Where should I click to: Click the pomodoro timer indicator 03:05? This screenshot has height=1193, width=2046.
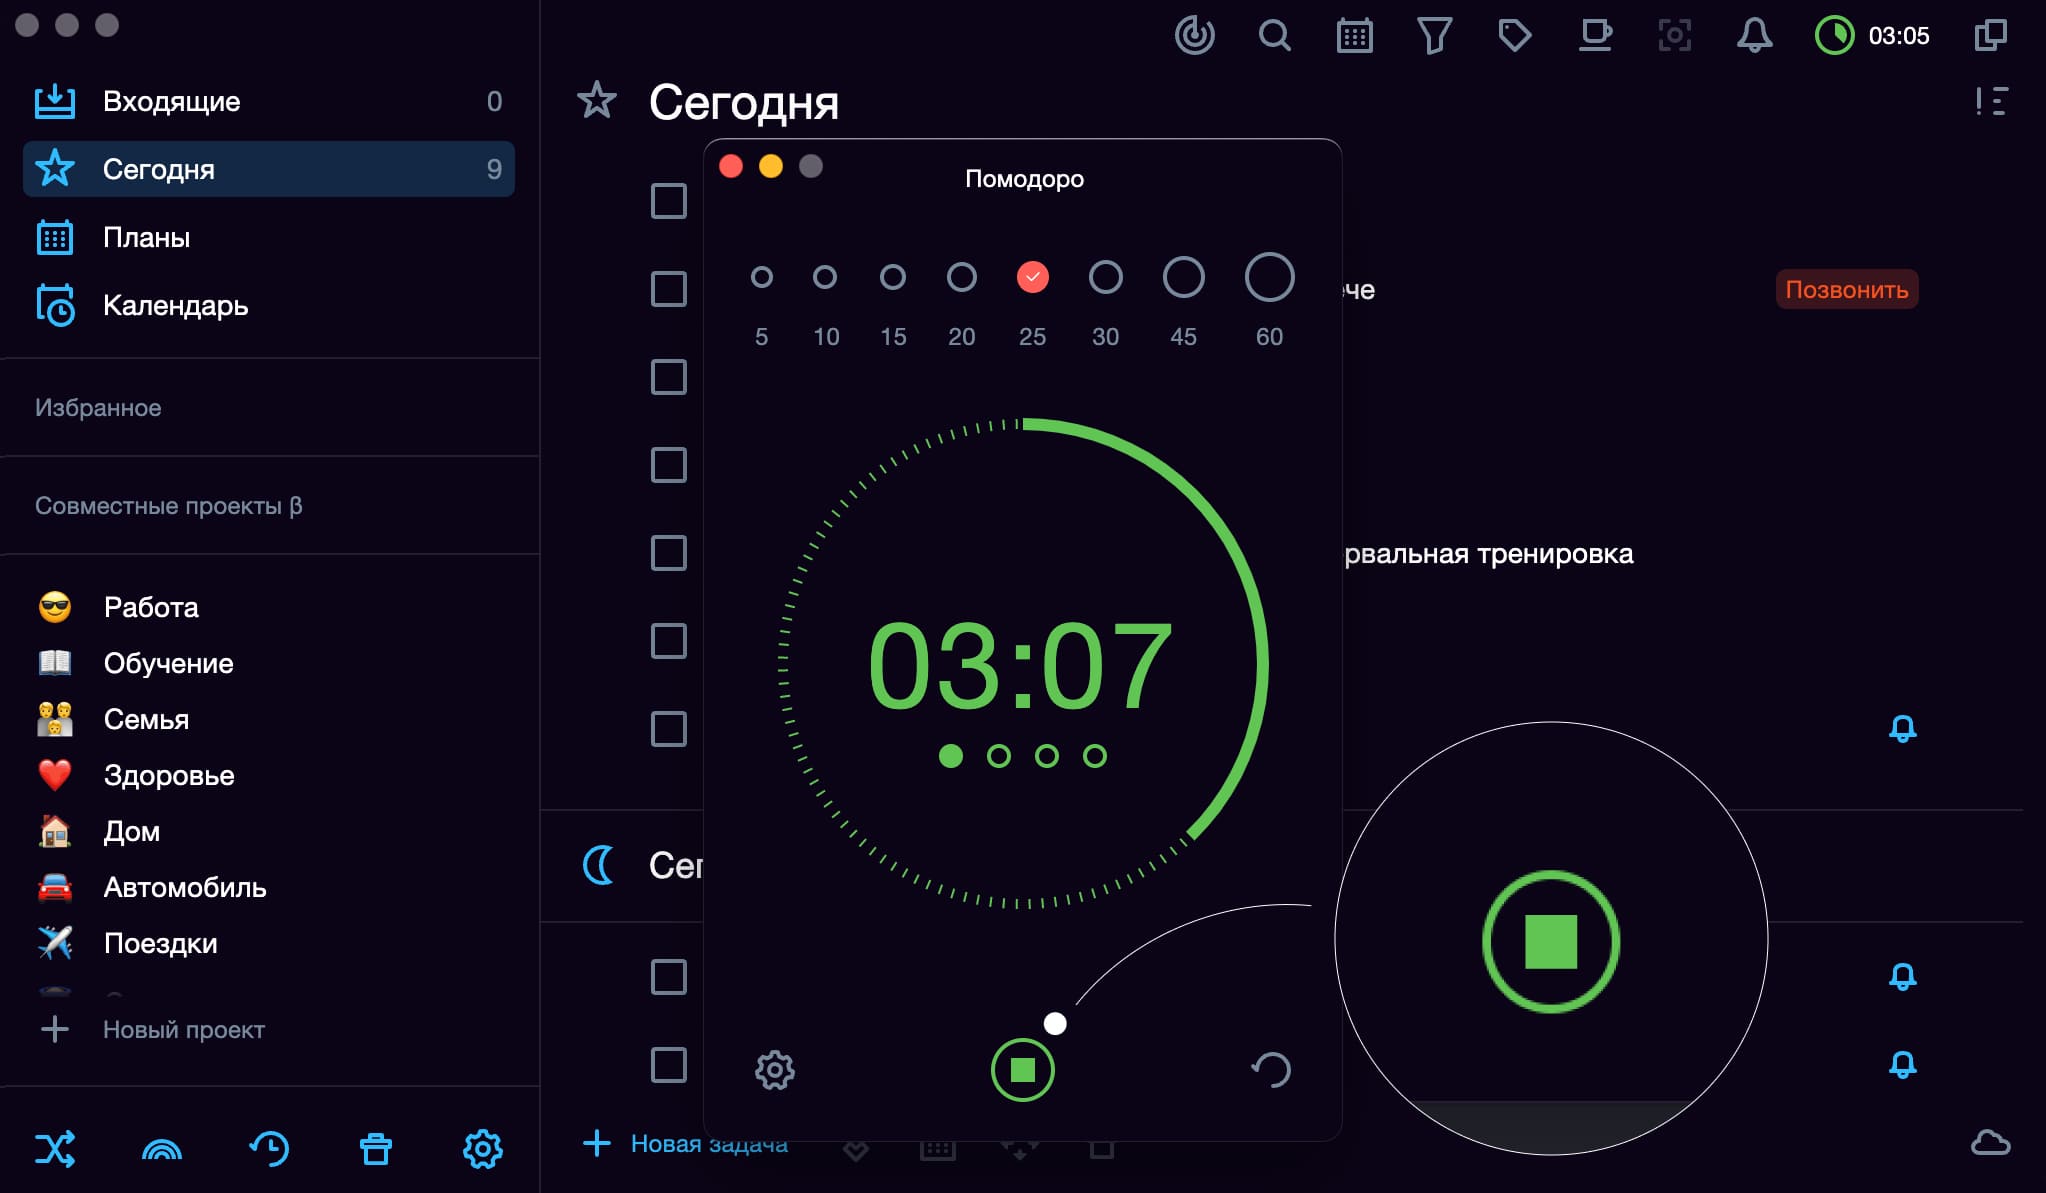[1872, 36]
